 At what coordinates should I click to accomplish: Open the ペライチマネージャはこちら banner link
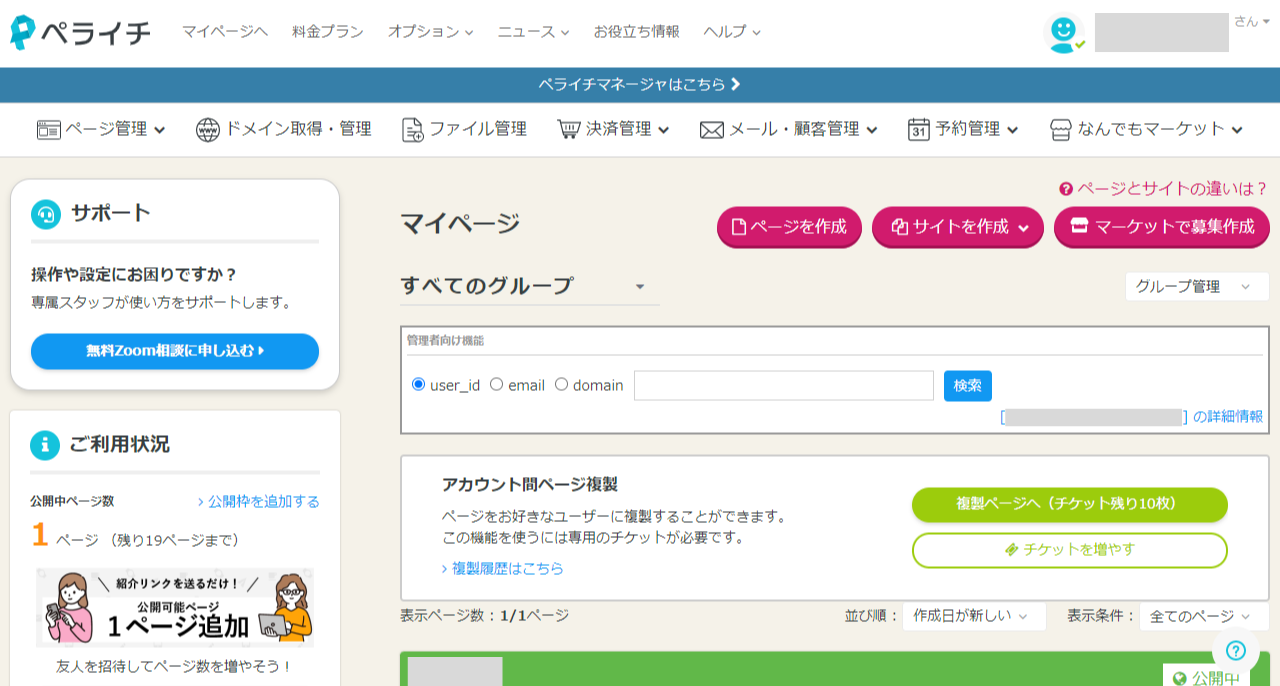pyautogui.click(x=640, y=85)
